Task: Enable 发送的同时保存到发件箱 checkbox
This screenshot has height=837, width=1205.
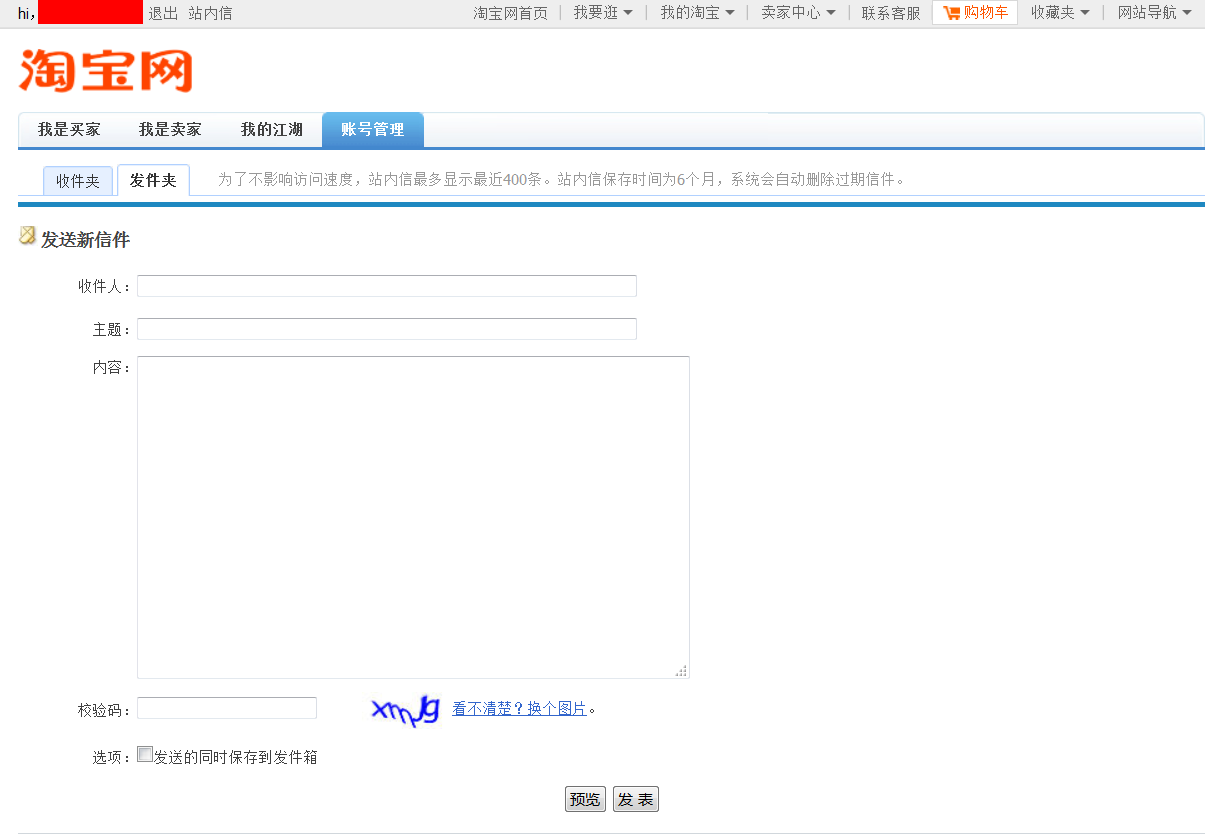Action: (143, 751)
